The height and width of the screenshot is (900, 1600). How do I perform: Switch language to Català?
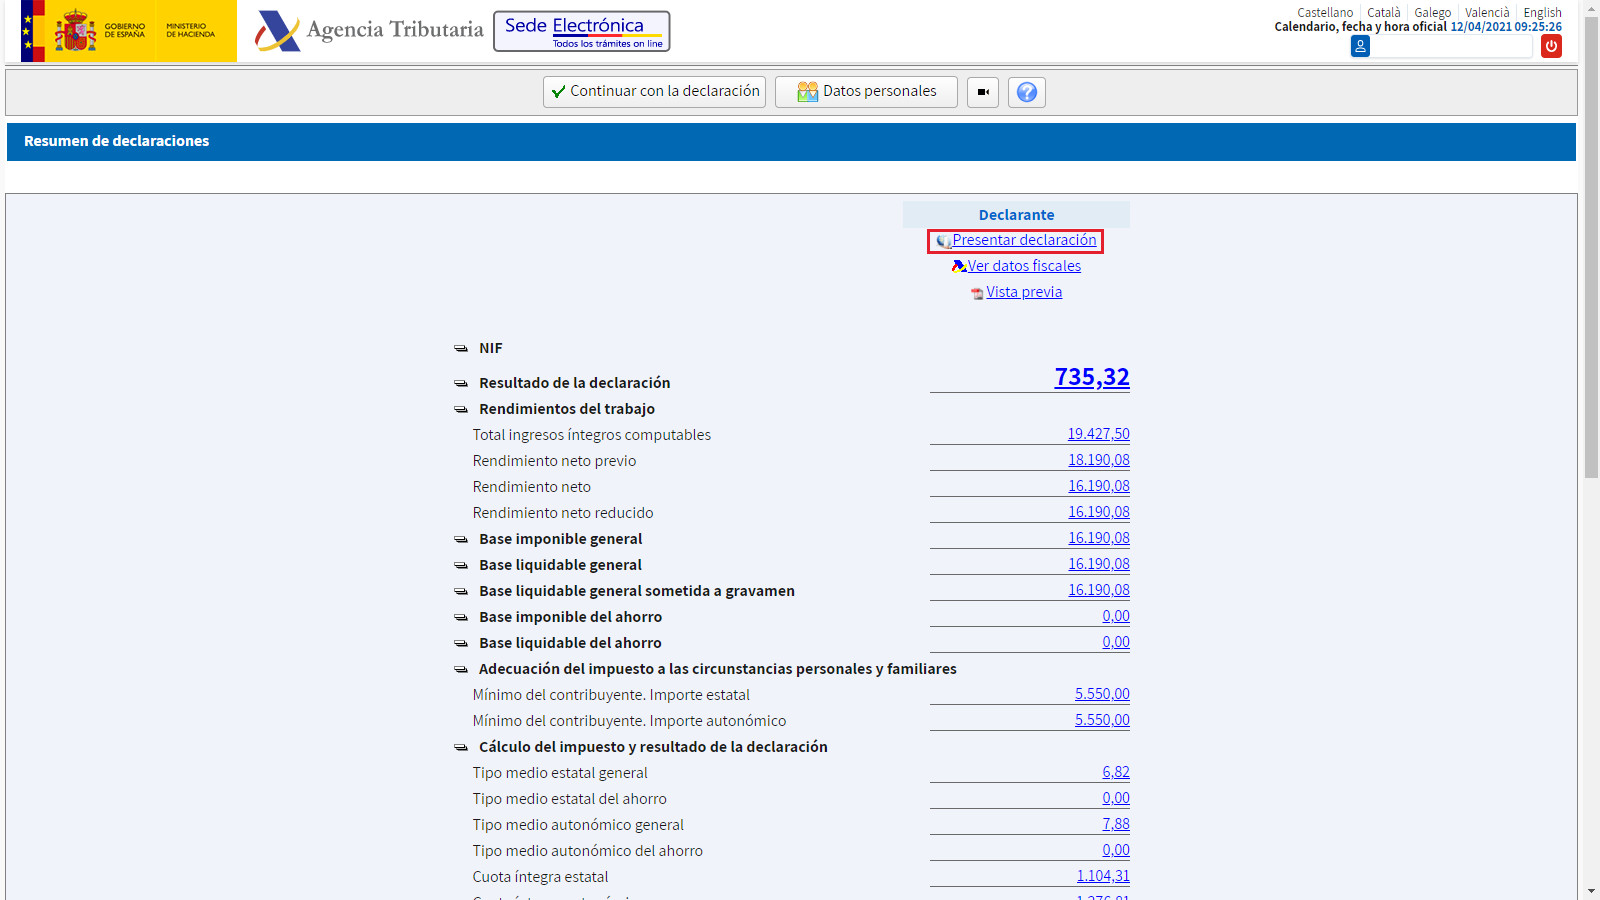[x=1384, y=13]
